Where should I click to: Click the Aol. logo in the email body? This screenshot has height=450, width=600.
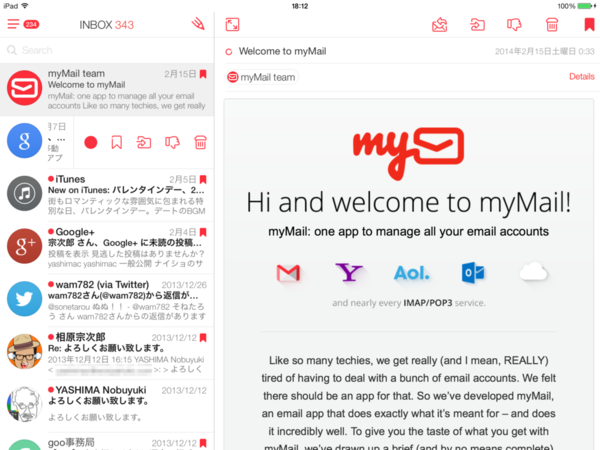coord(411,273)
